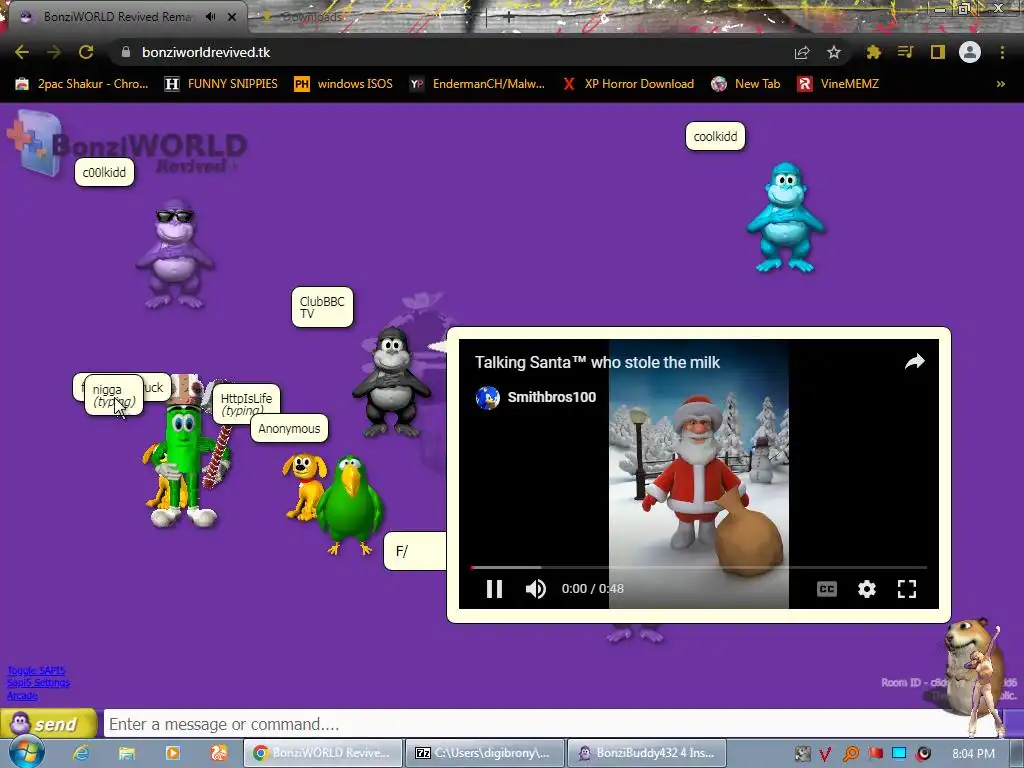Seek on the video progress bar
This screenshot has height=768, width=1024.
pyautogui.click(x=699, y=568)
